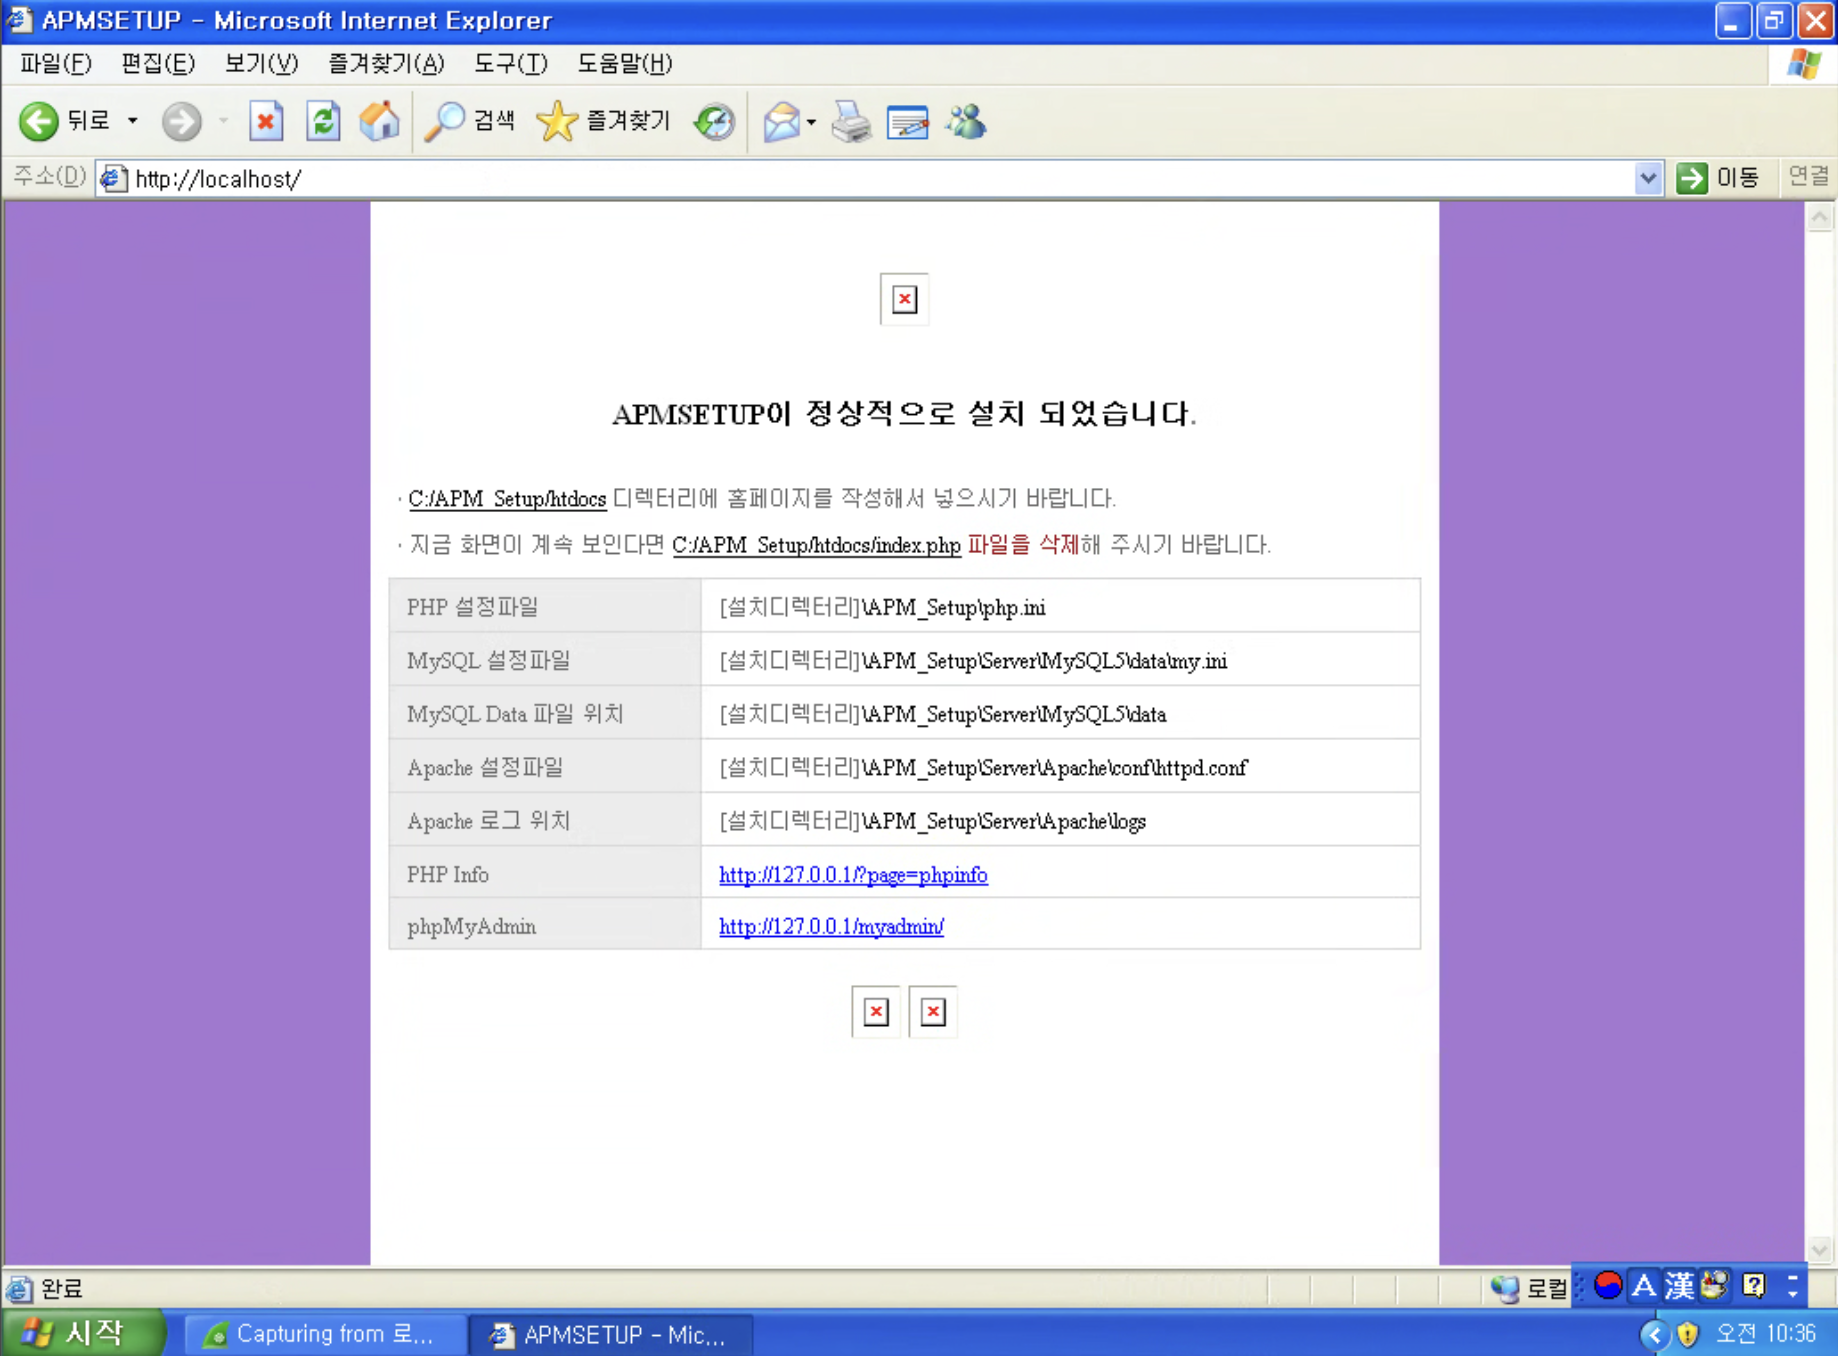This screenshot has width=1838, height=1356.
Task: Open the Back button history dropdown arrow
Action: pyautogui.click(x=132, y=122)
